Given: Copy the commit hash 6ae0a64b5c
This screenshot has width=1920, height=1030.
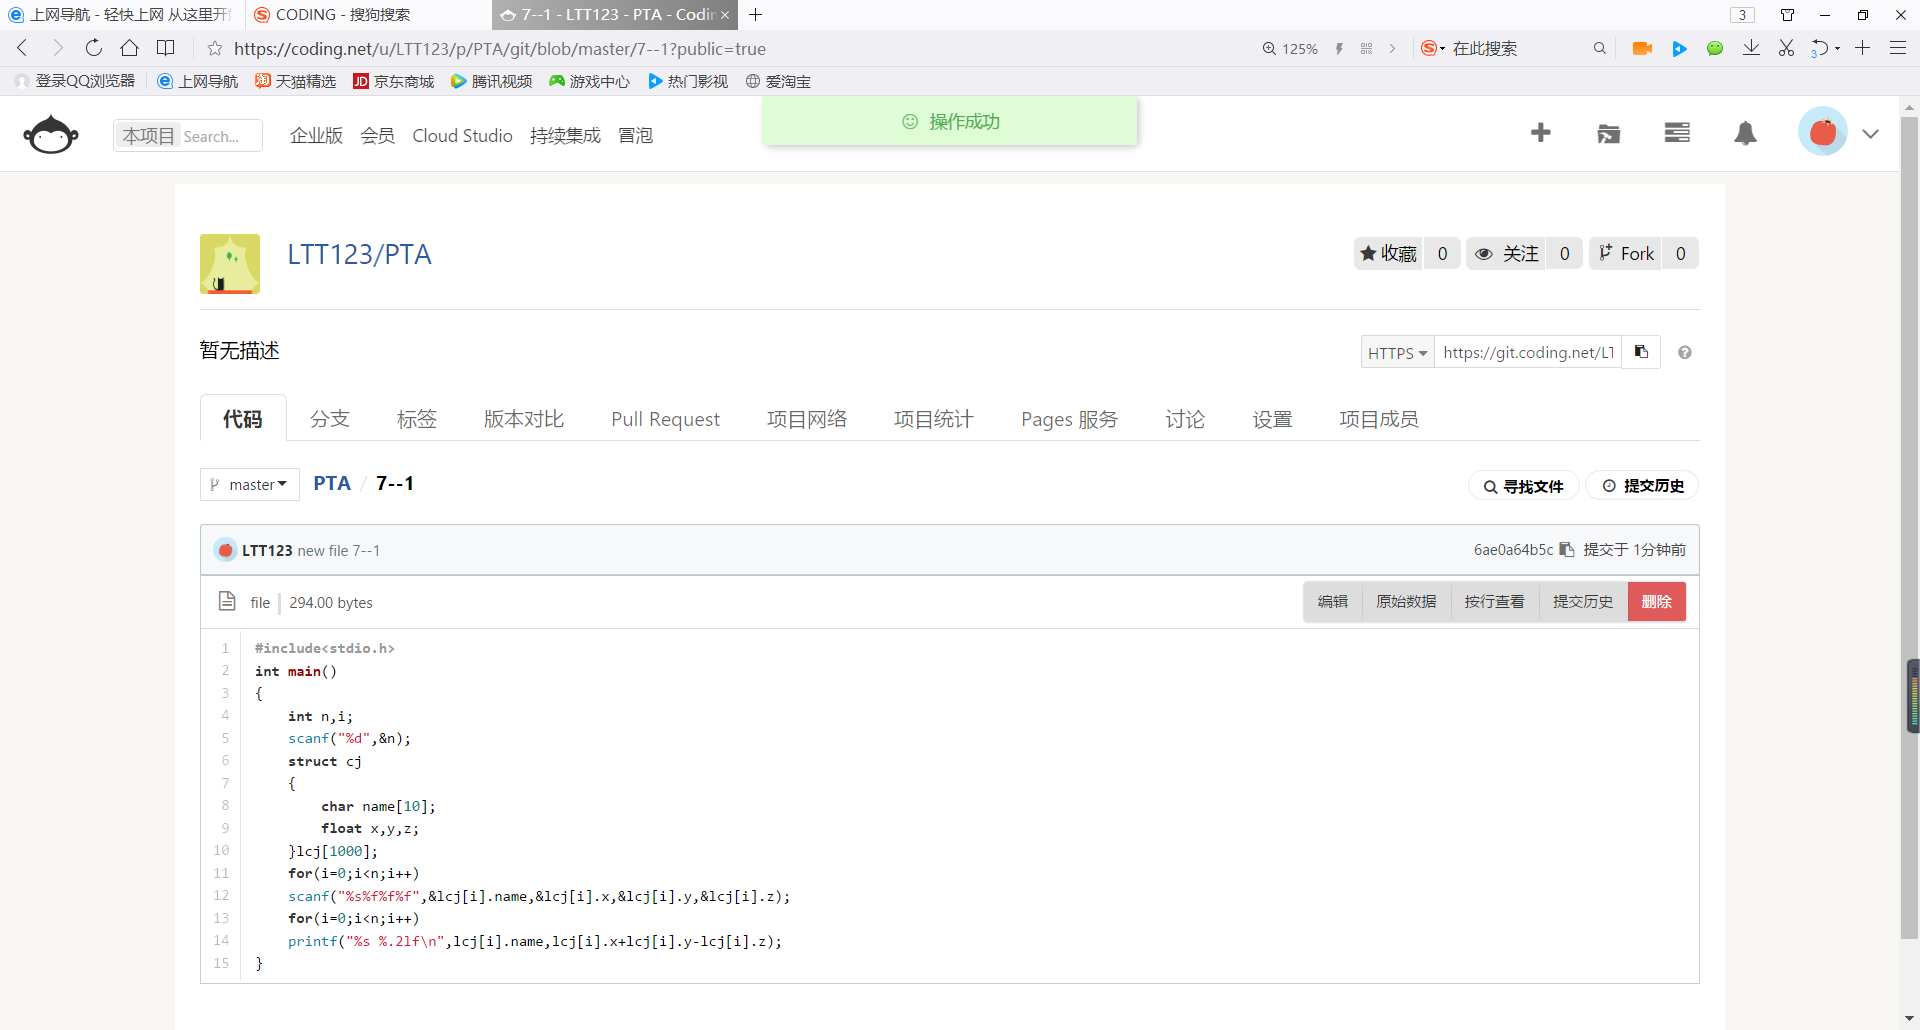Looking at the screenshot, I should 1567,550.
